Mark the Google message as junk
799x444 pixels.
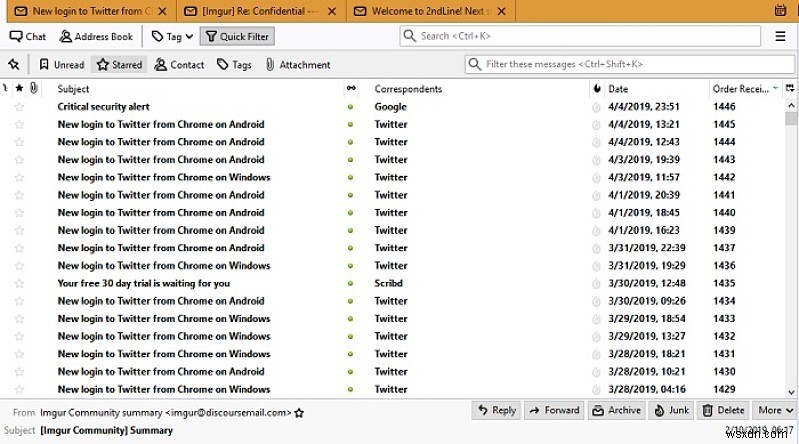coord(596,107)
